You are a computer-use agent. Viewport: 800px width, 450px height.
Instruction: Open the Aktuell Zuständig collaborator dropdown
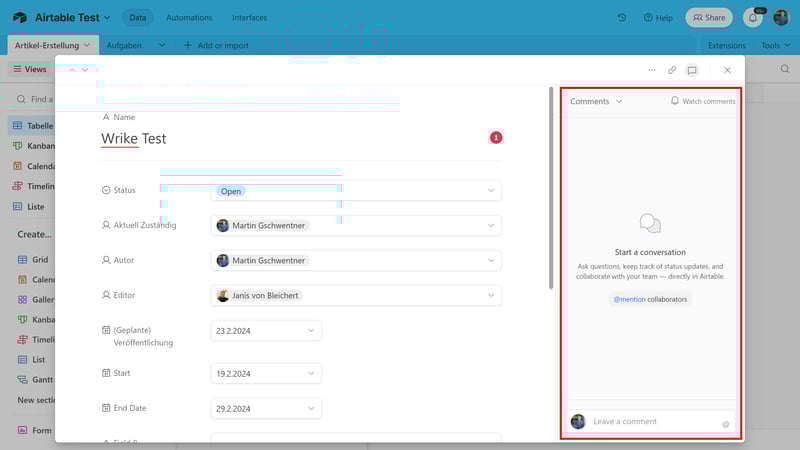356,226
